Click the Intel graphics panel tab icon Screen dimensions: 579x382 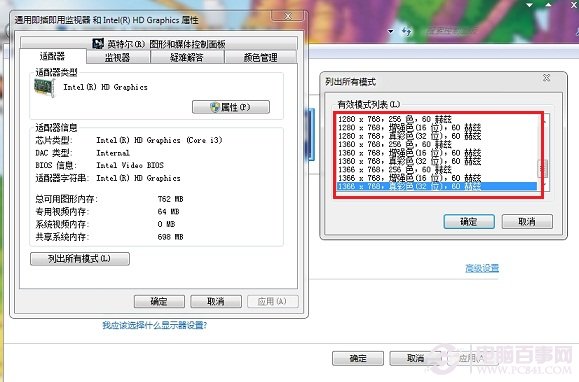click(97, 44)
